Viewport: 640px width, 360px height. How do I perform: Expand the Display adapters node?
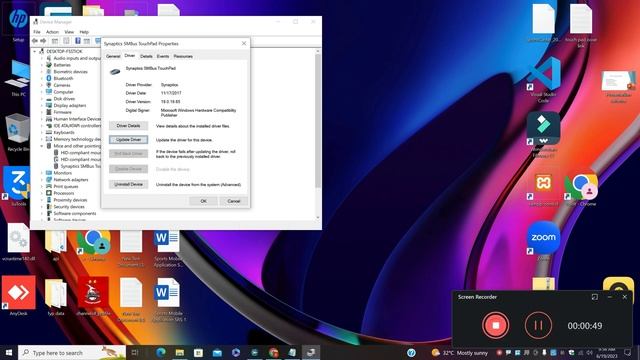tap(42, 105)
